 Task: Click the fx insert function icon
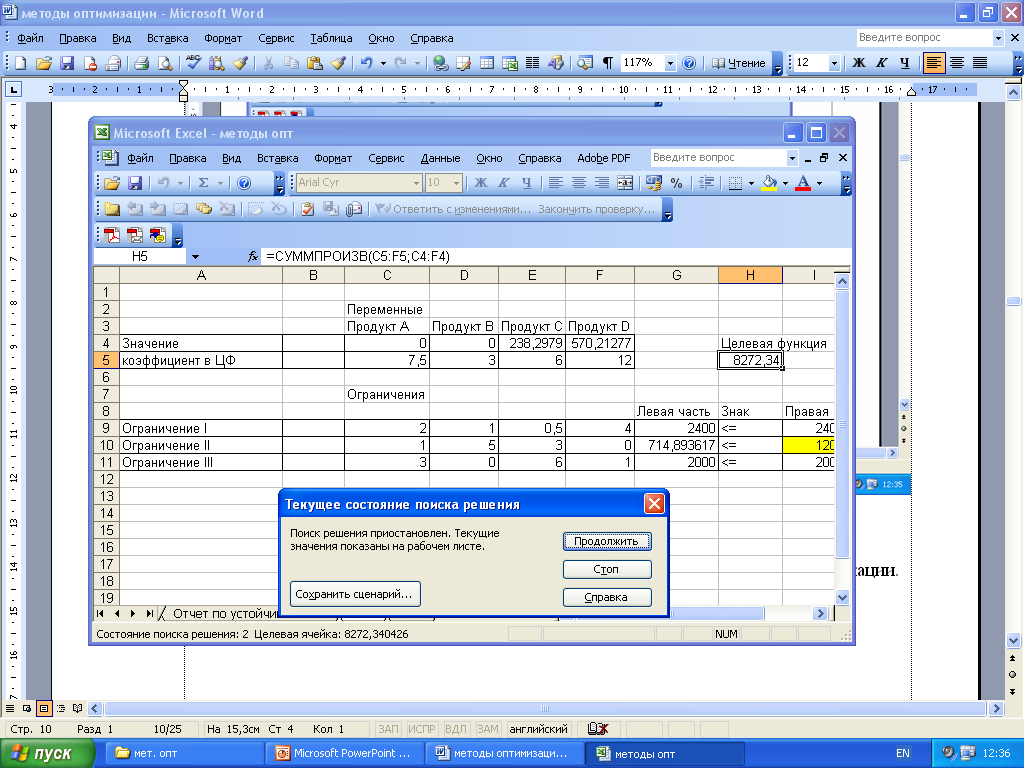tap(253, 257)
